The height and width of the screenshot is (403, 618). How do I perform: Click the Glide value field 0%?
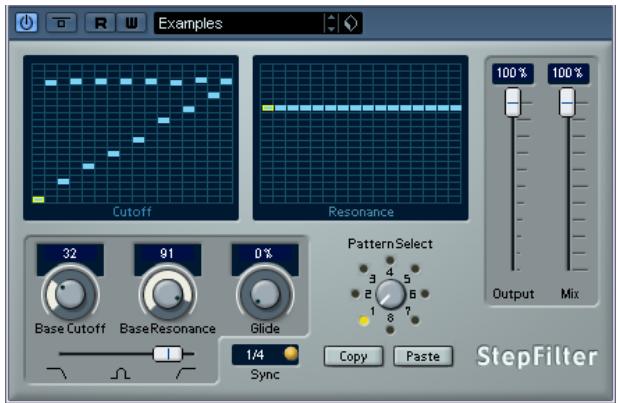pyautogui.click(x=265, y=253)
